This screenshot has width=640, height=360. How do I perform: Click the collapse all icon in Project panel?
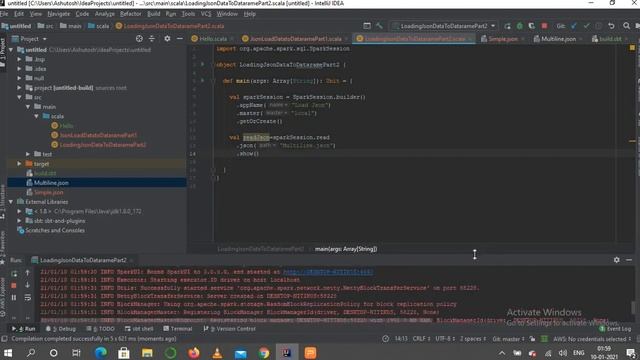tap(152, 39)
